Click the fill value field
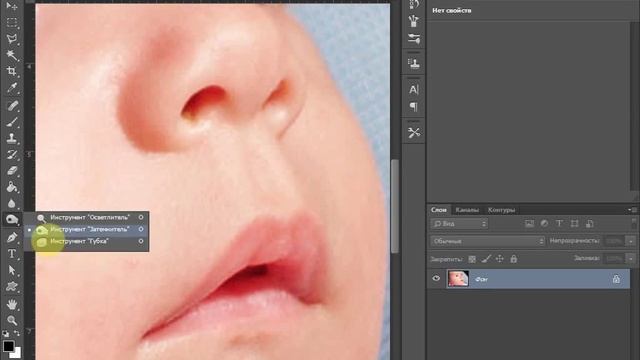Image resolution: width=640 pixels, height=360 pixels. [x=614, y=259]
